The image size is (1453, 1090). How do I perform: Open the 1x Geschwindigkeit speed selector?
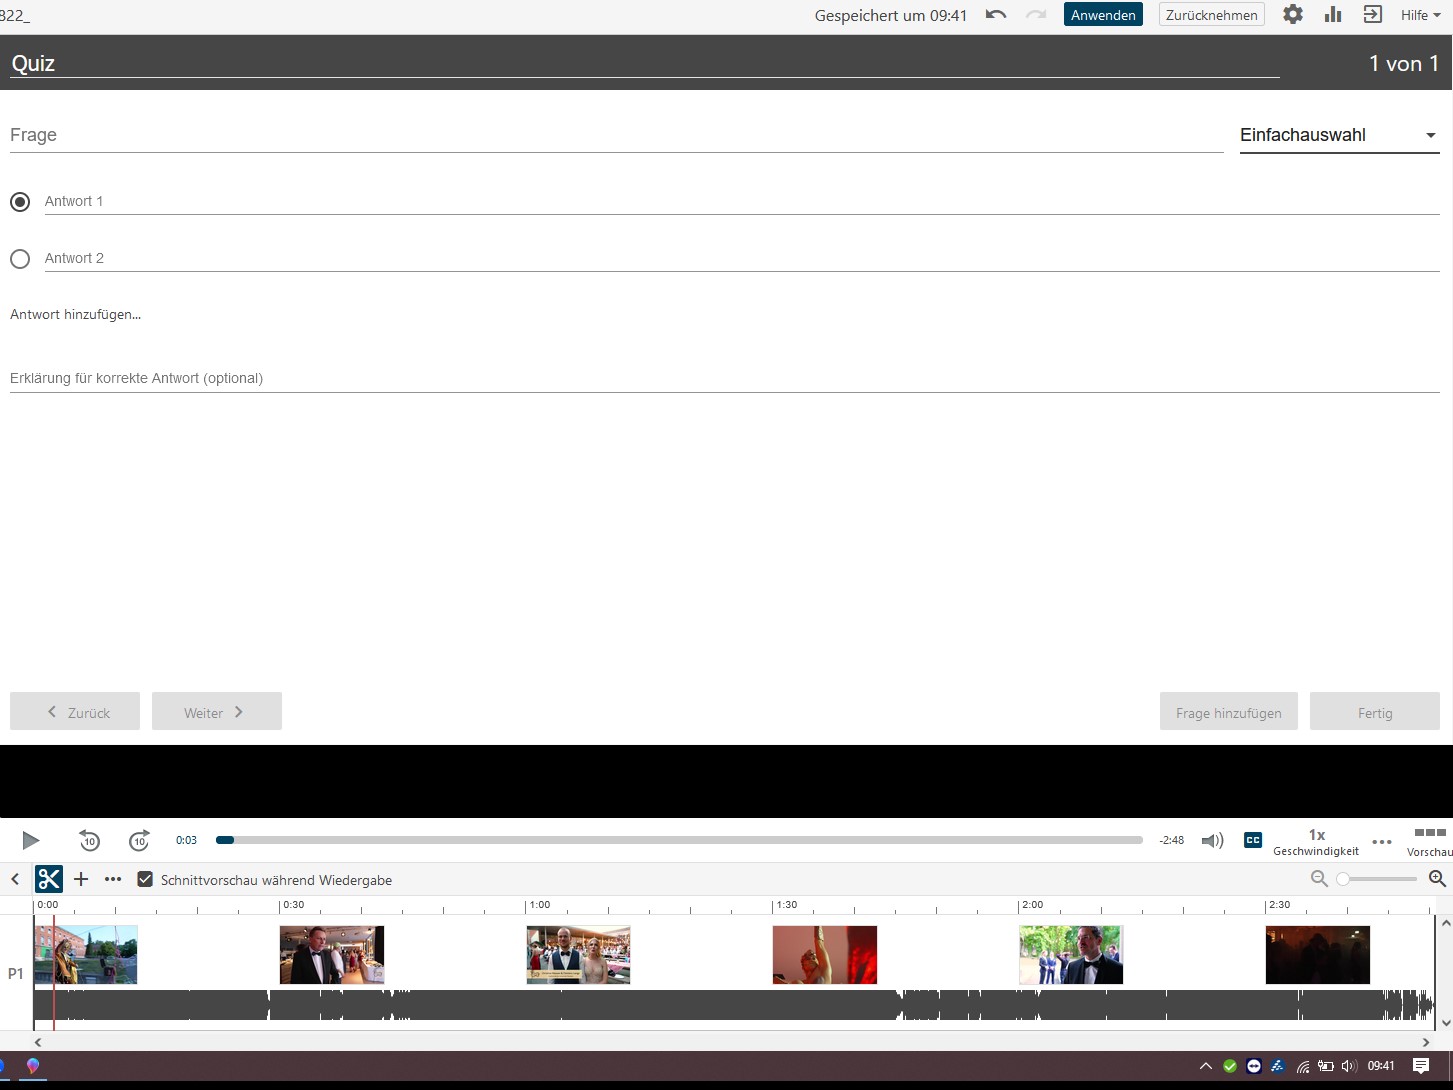click(1316, 841)
